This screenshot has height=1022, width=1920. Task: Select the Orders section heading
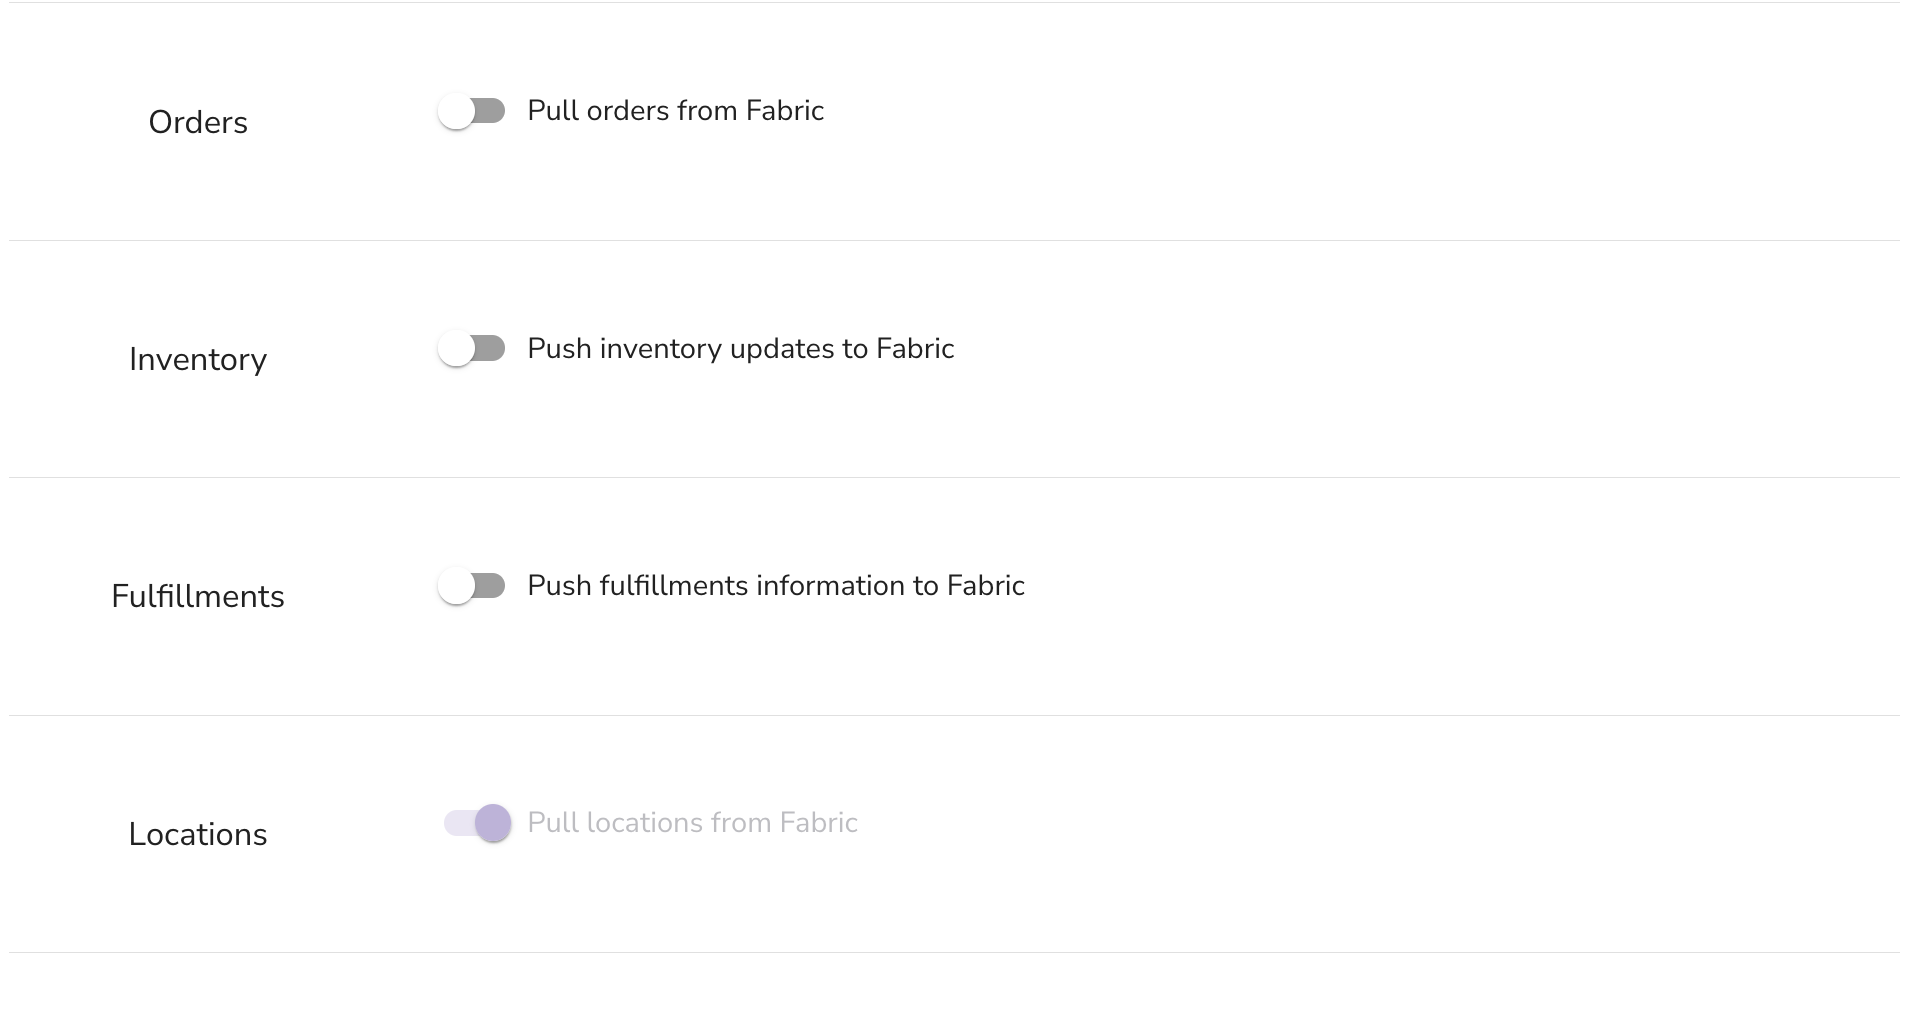pyautogui.click(x=198, y=122)
